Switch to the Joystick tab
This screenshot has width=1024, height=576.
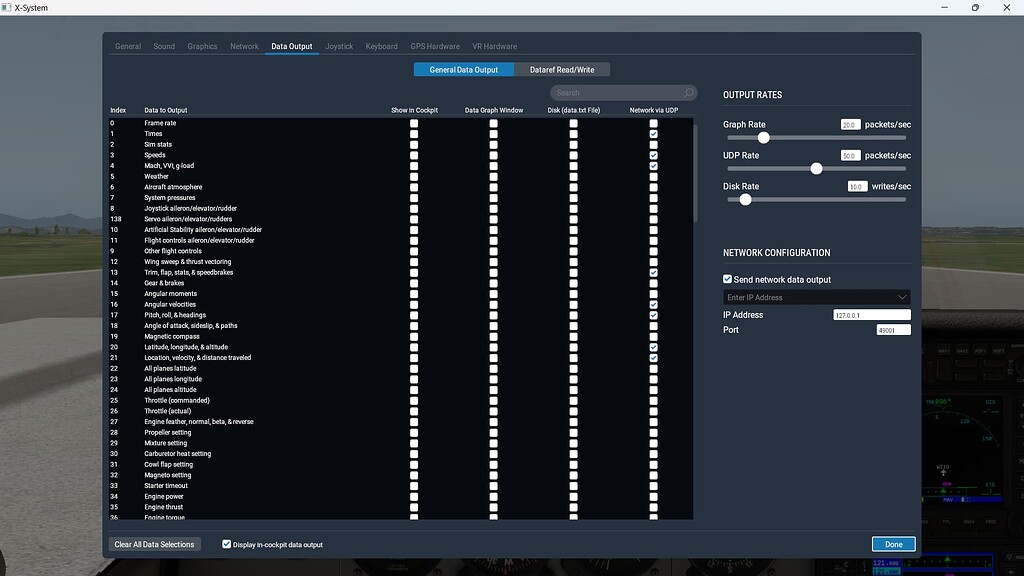339,46
